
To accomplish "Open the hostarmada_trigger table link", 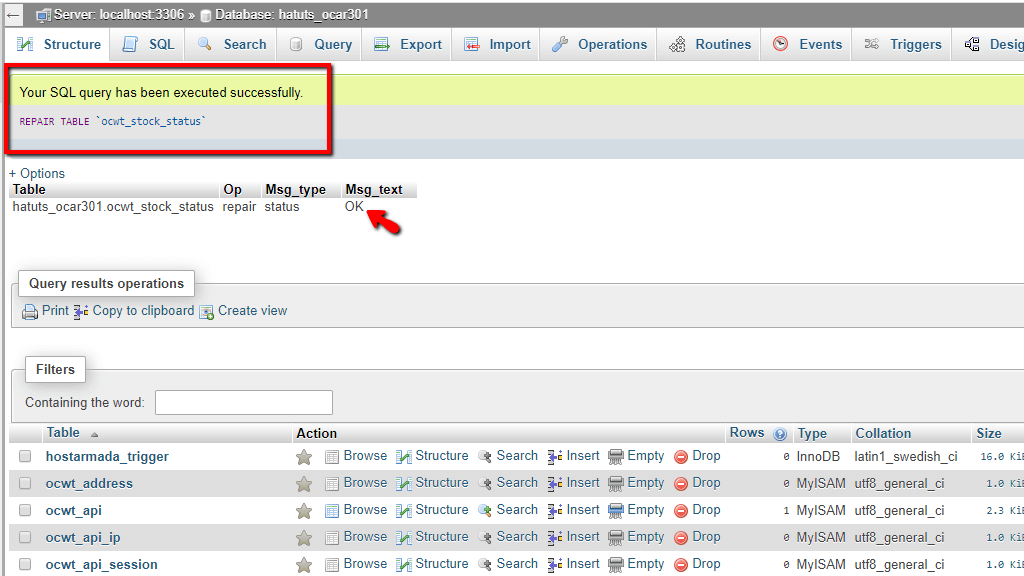I will point(107,456).
